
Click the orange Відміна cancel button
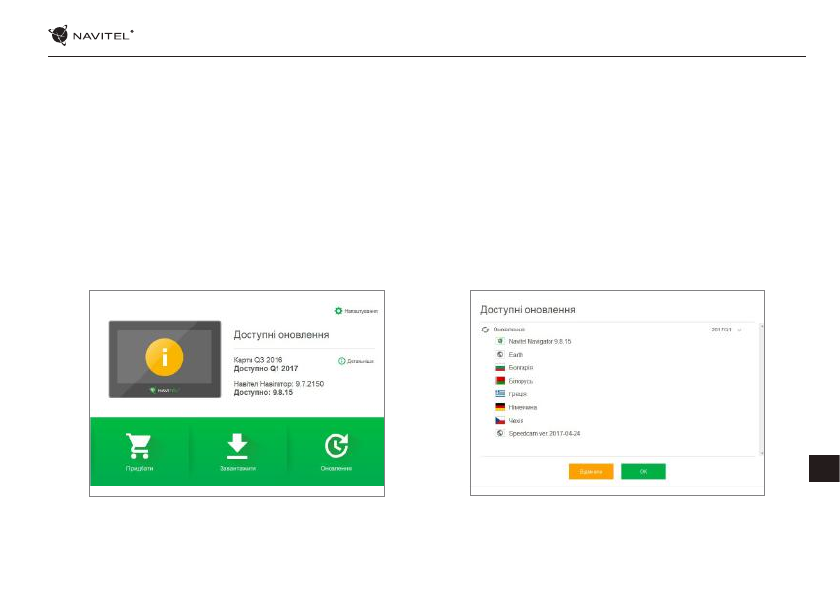(591, 472)
